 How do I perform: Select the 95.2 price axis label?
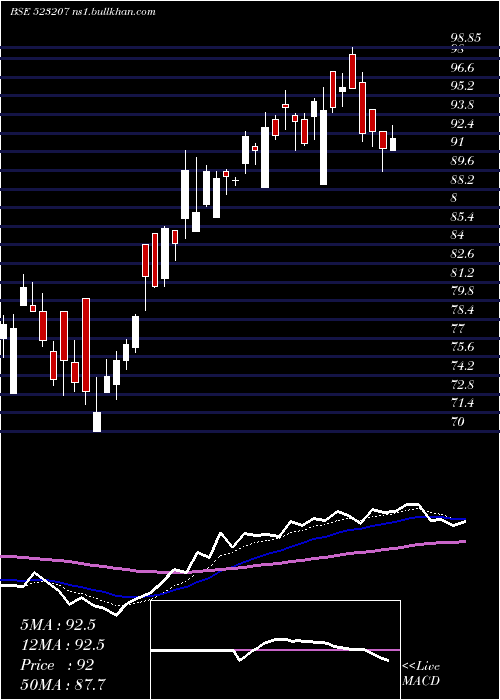[x=462, y=86]
